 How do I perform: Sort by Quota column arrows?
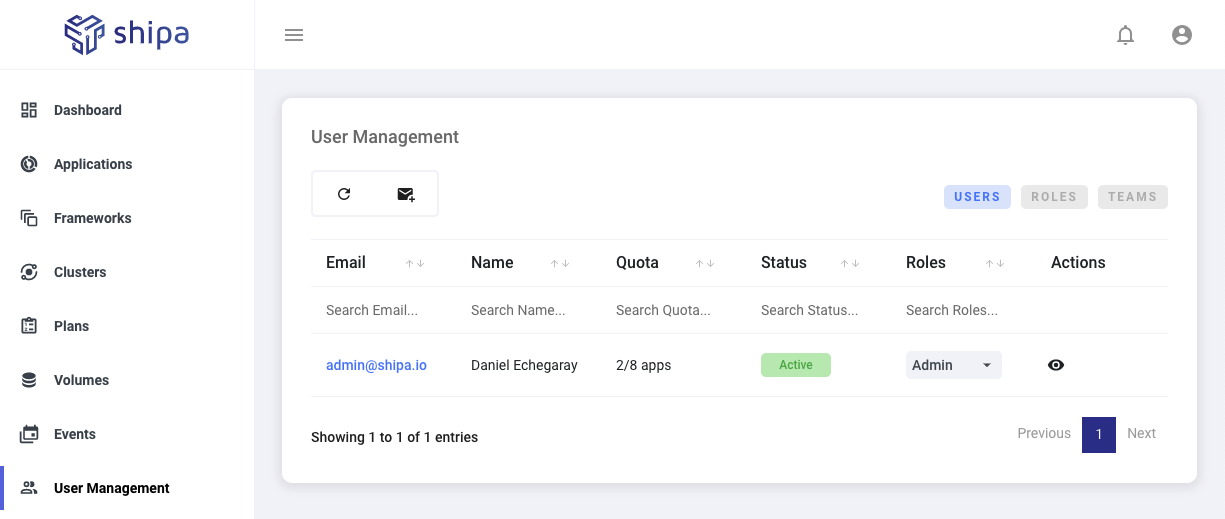tap(705, 263)
